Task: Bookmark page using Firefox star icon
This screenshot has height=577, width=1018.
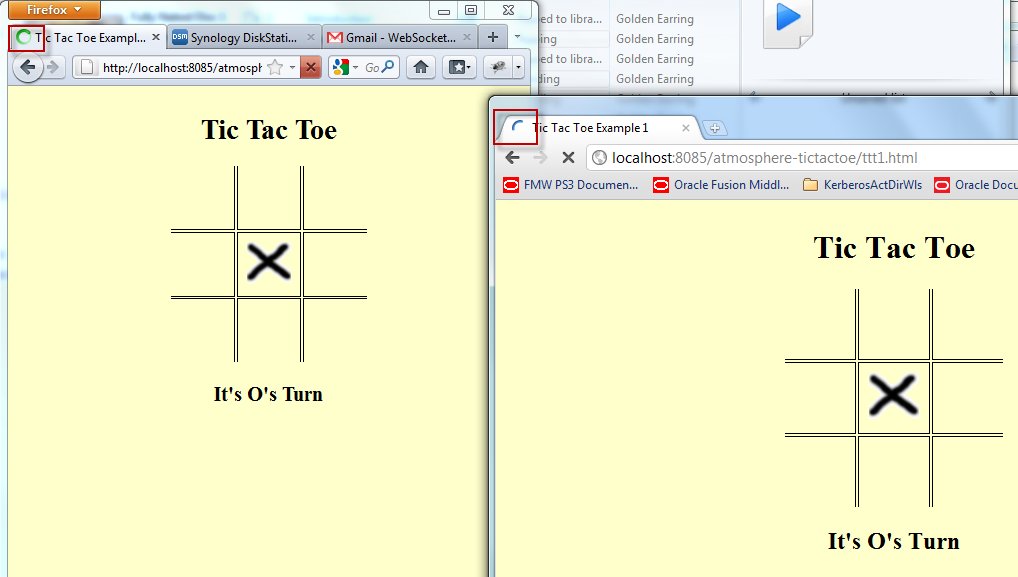Action: (x=275, y=67)
